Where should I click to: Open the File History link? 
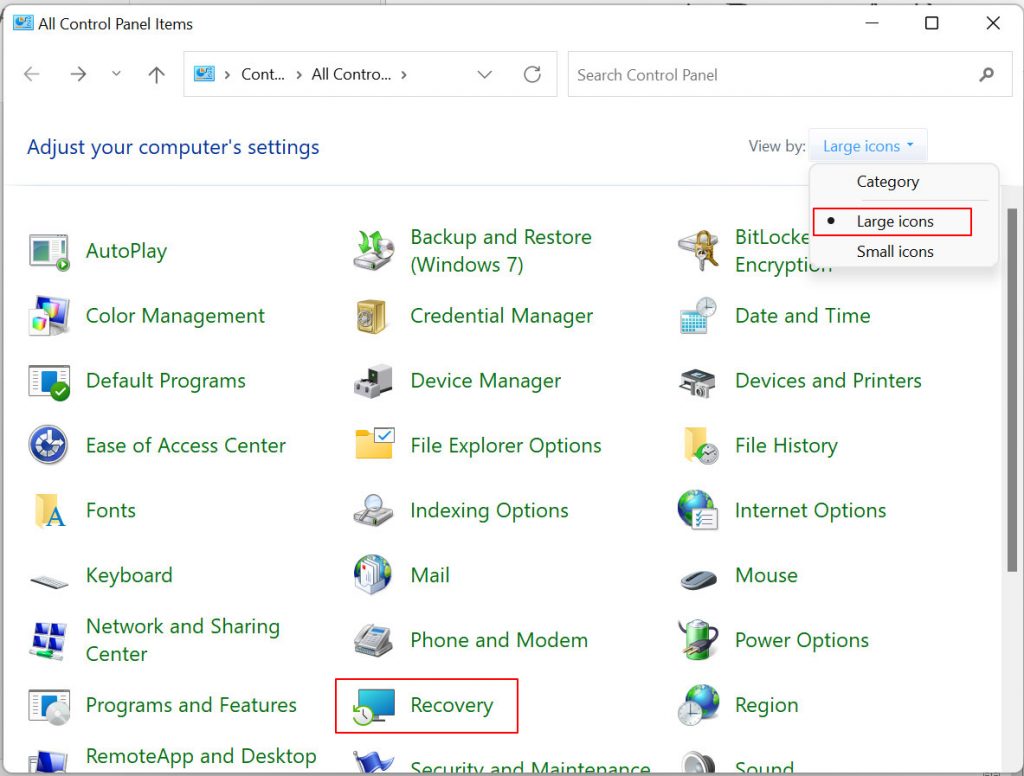[x=786, y=445]
